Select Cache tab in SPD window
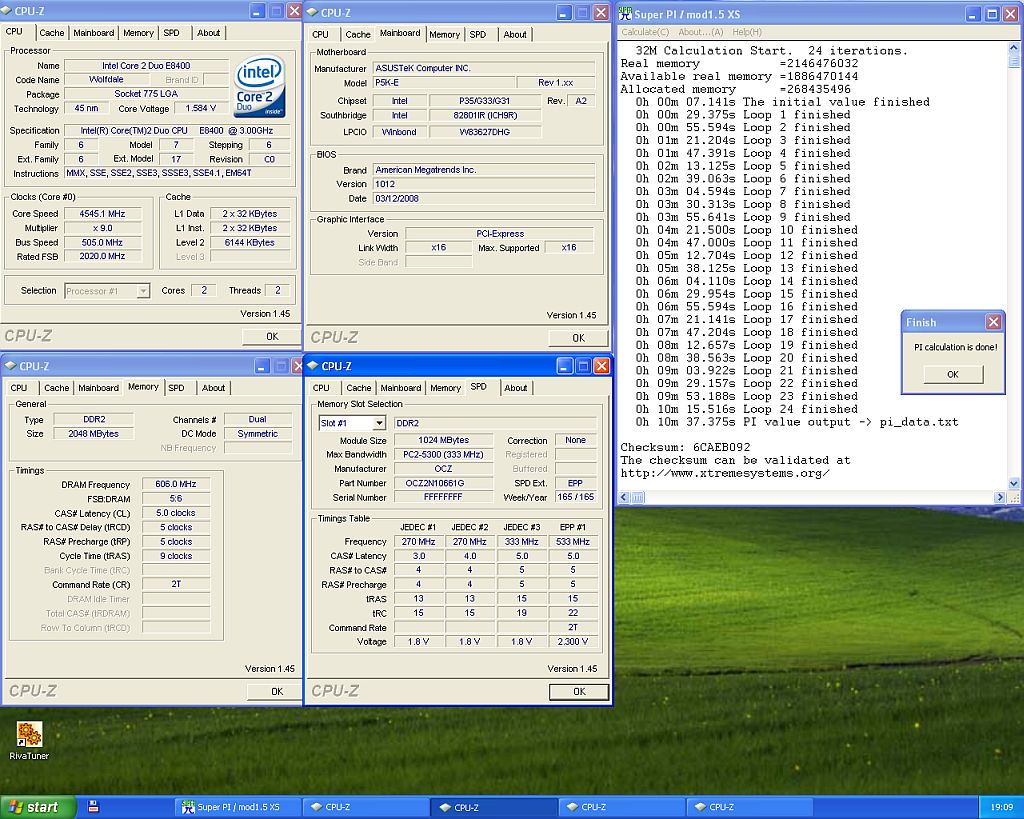 click(x=359, y=388)
